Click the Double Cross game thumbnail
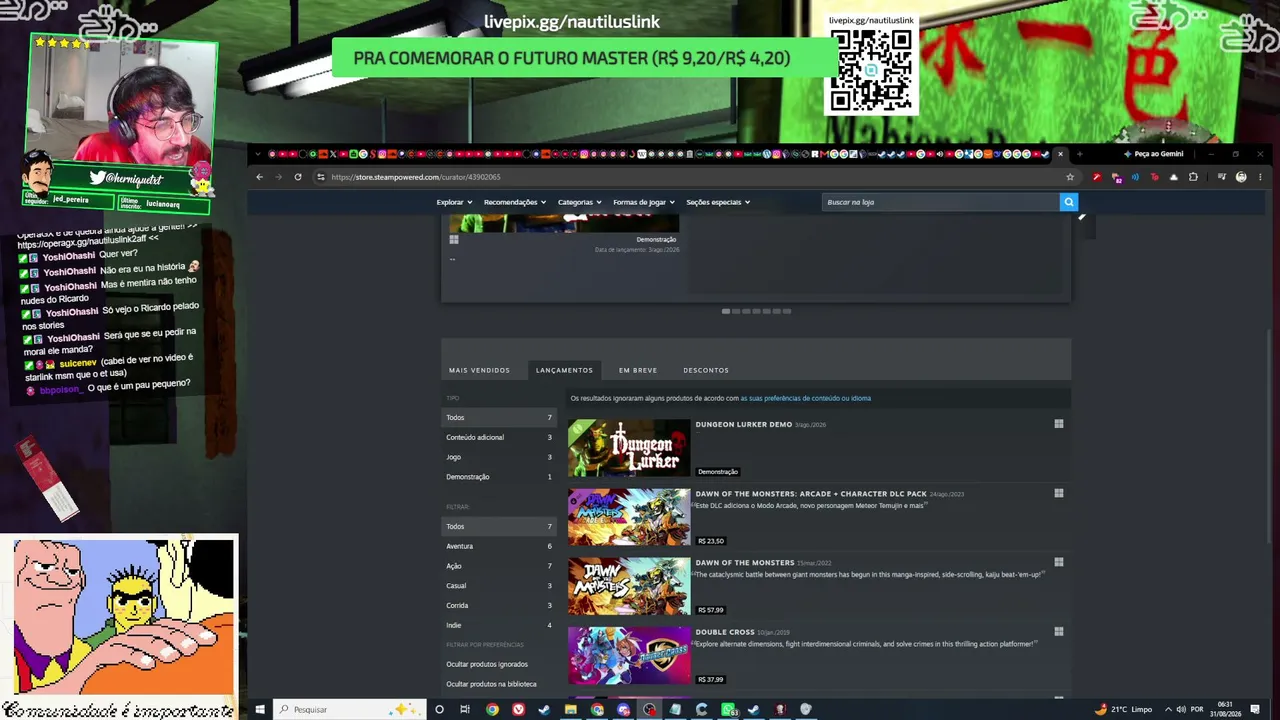Viewport: 1280px width, 720px height. pyautogui.click(x=629, y=655)
